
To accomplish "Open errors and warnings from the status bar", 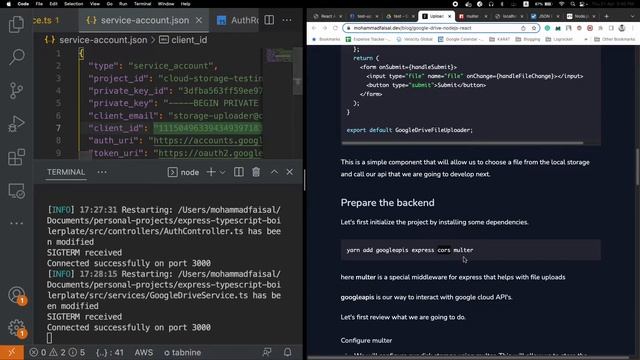I will 57,352.
